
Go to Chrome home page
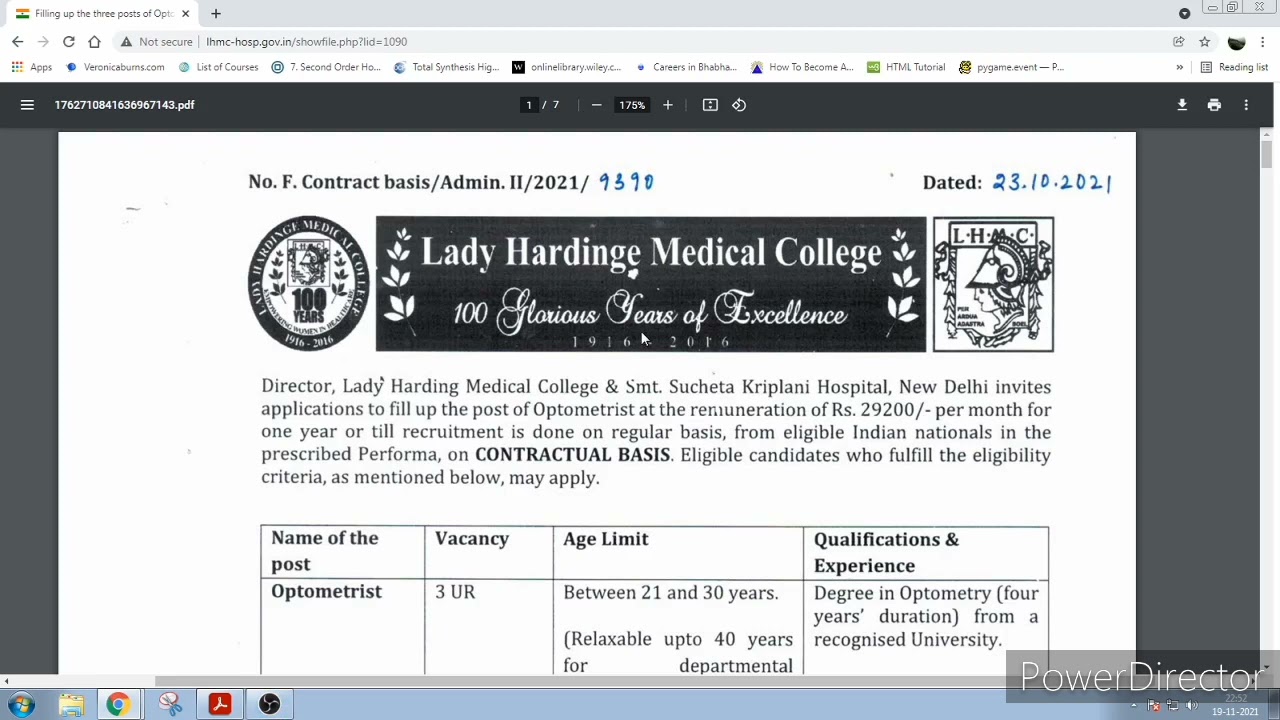(94, 42)
